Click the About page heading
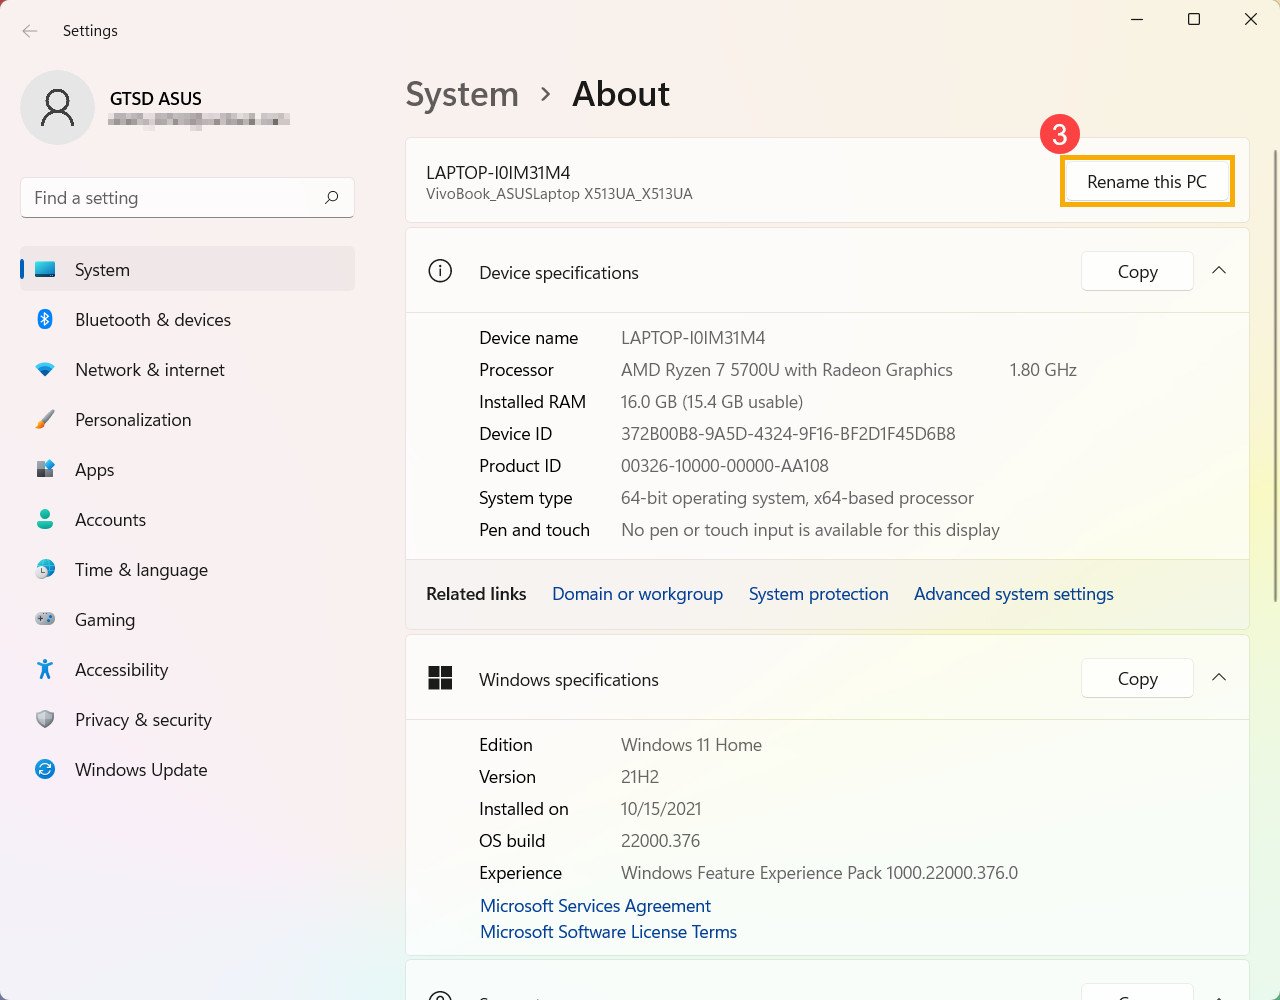 [x=621, y=95]
